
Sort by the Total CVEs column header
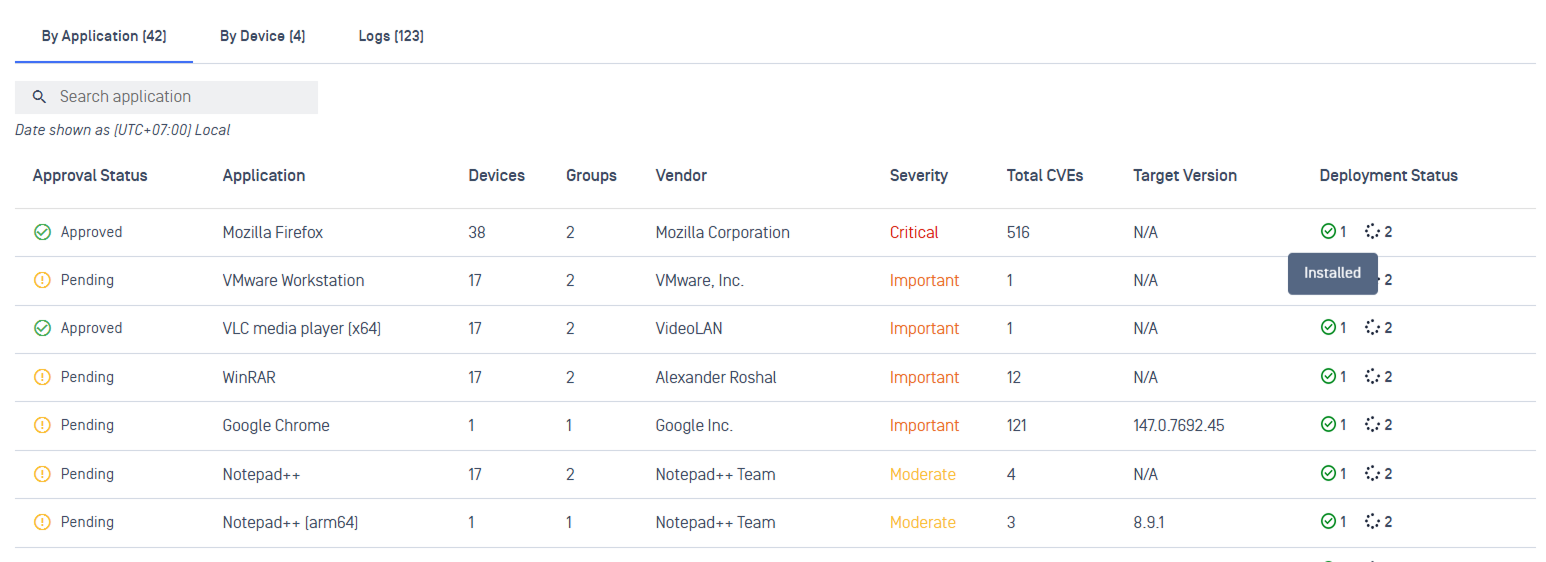1044,175
